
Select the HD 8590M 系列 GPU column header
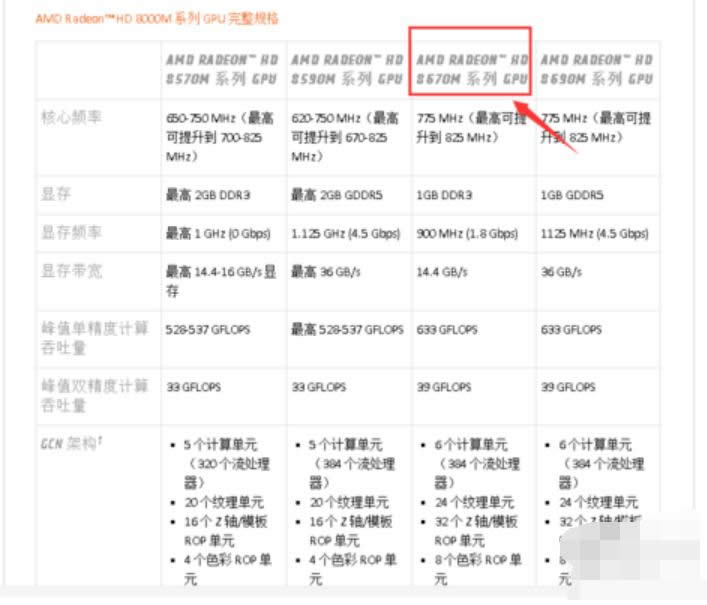pos(347,69)
